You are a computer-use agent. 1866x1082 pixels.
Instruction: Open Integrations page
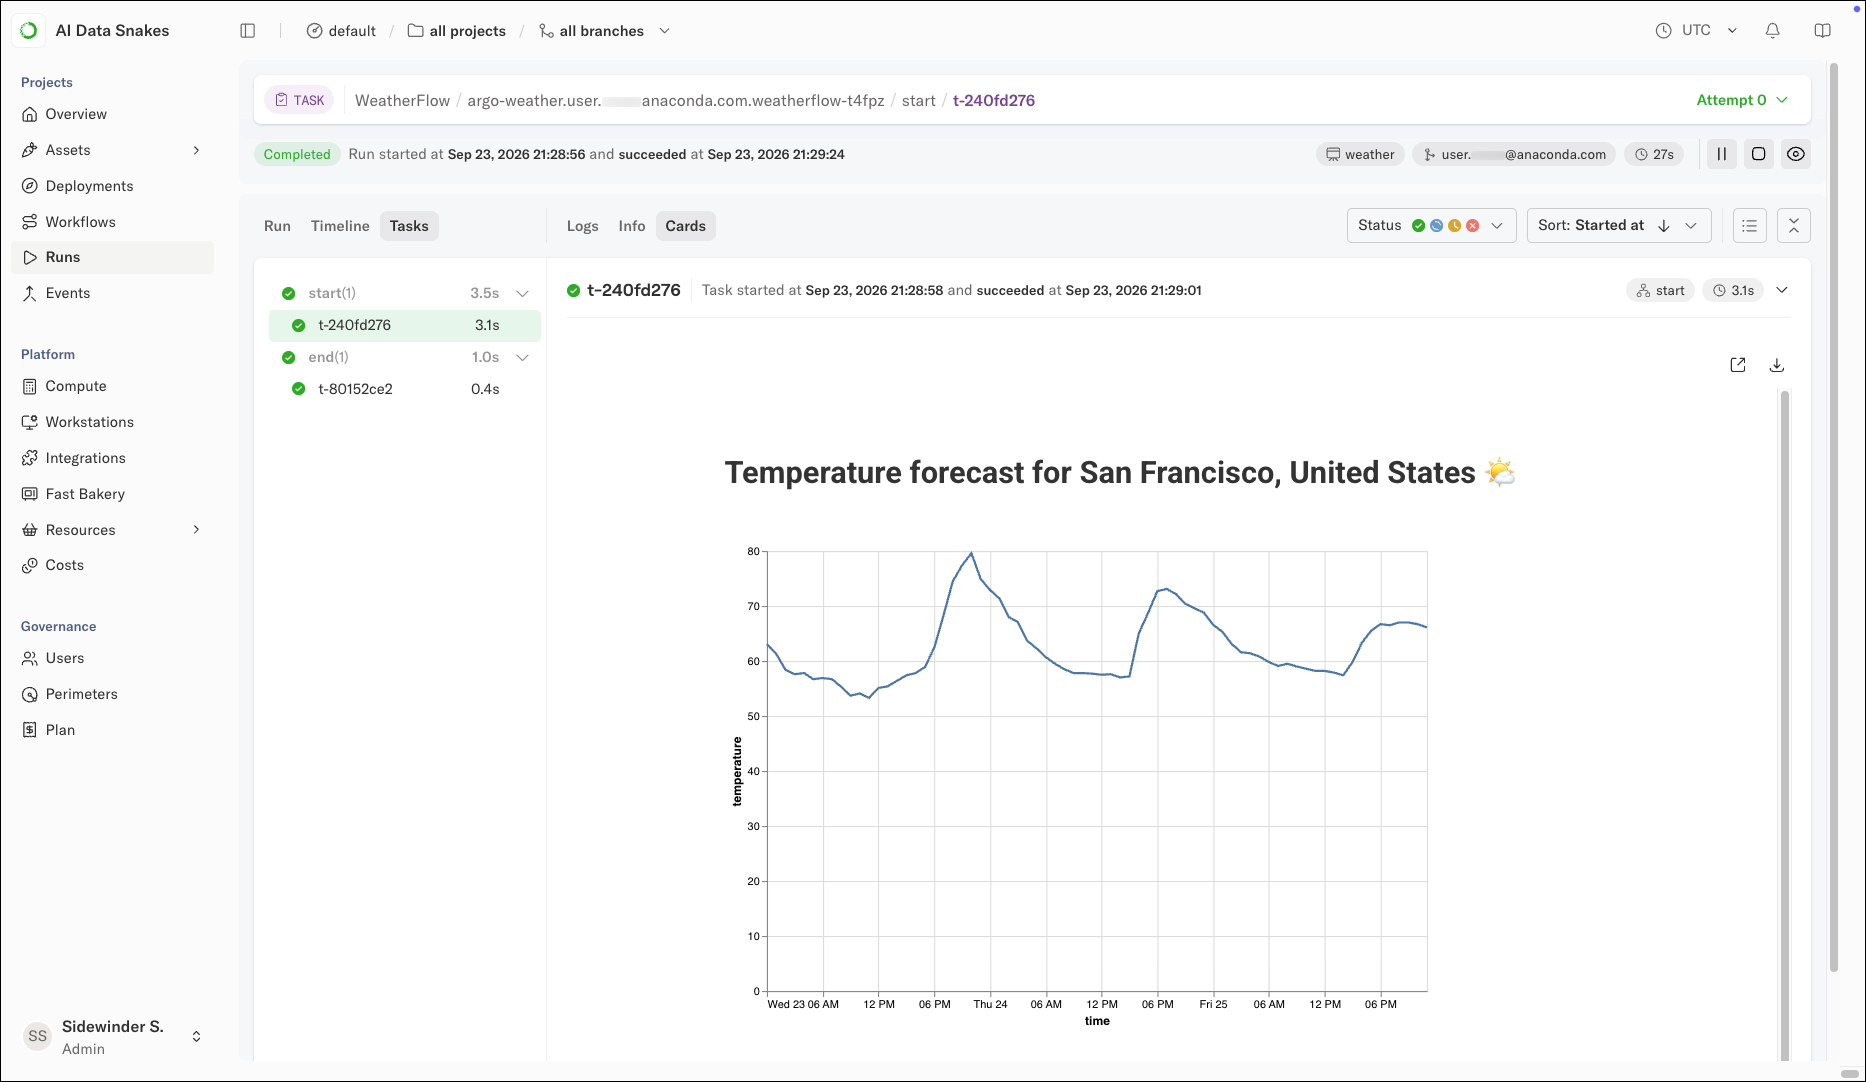click(x=113, y=458)
